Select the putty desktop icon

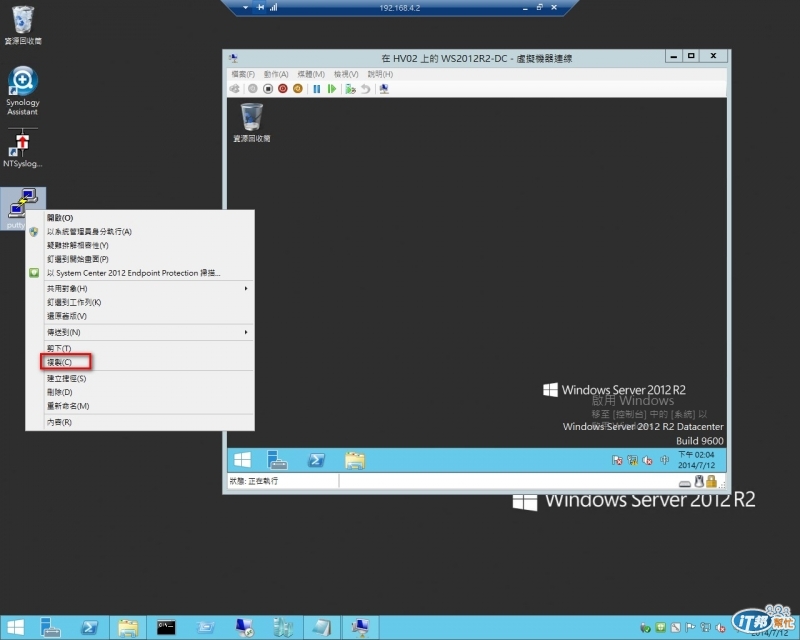point(22,203)
